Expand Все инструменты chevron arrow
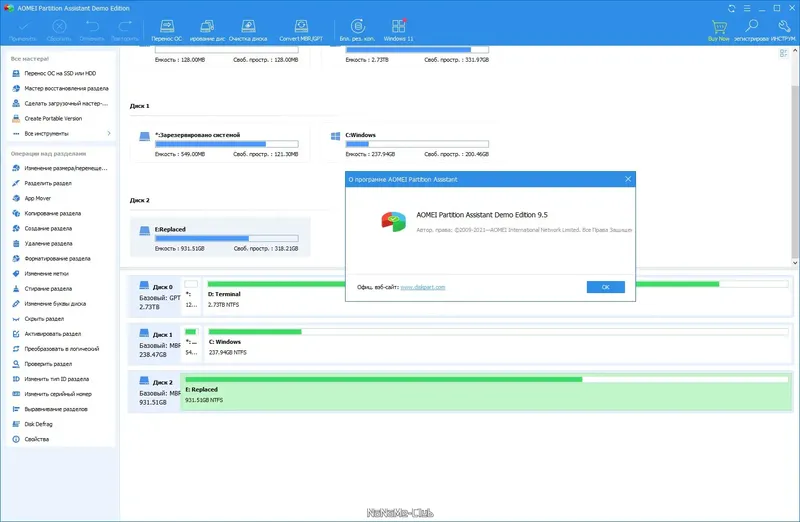 click(x=109, y=133)
